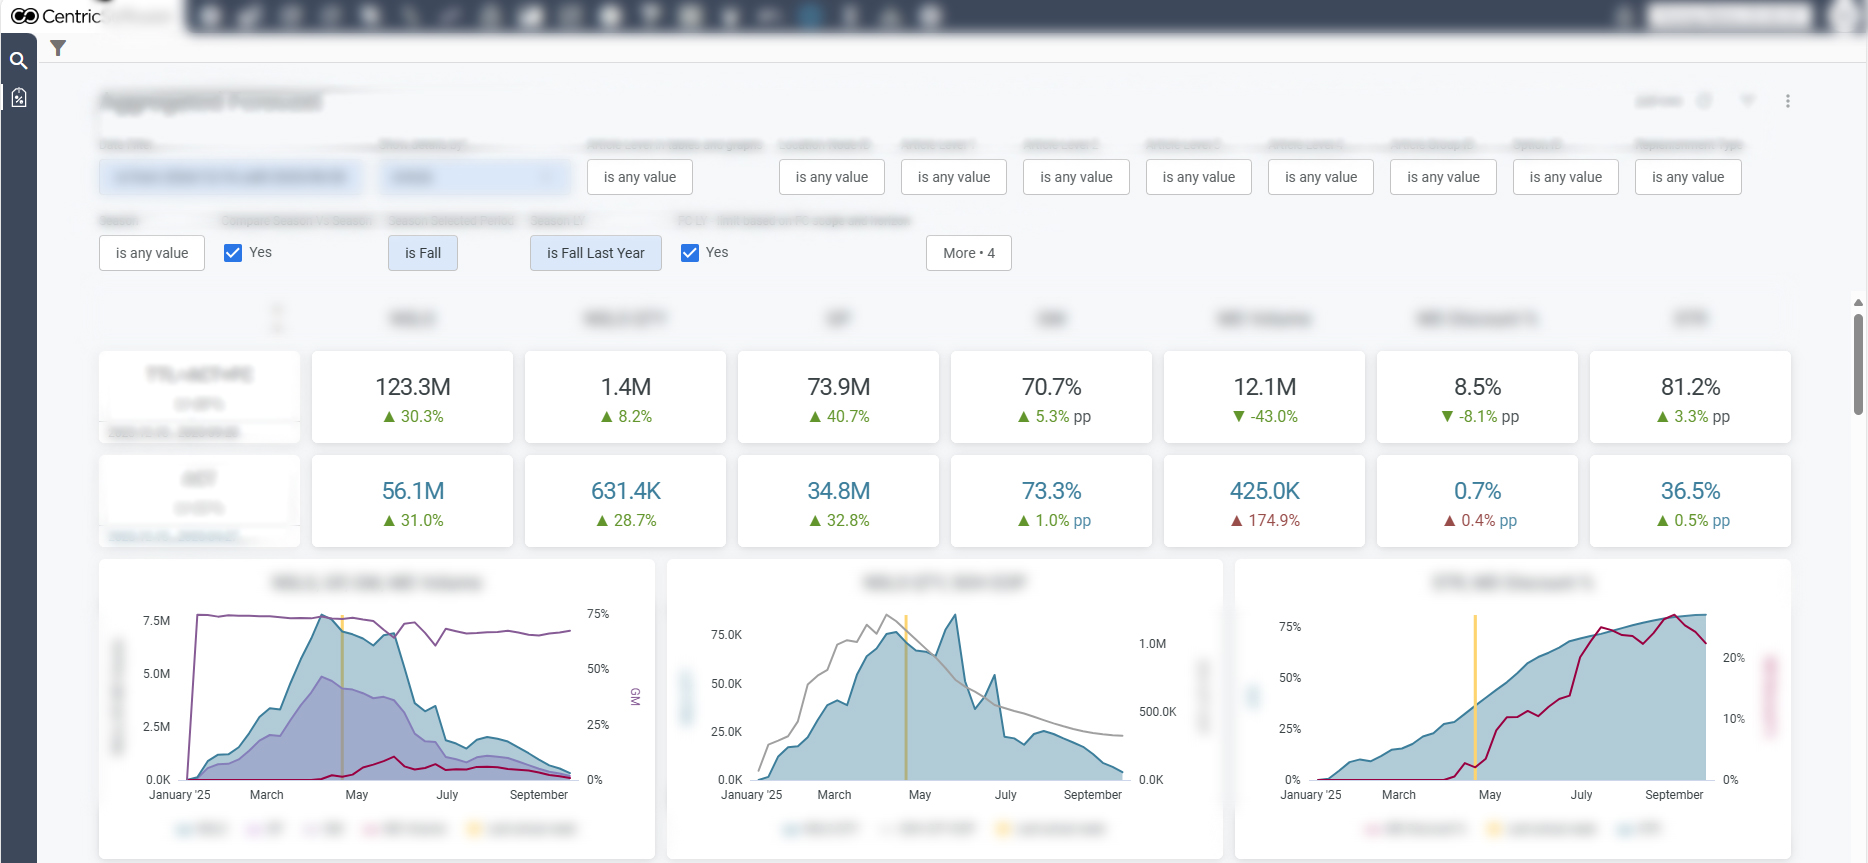The width and height of the screenshot is (1868, 863).
Task: Uncheck Compare Season Vs Season Yes checkbox
Action: click(x=233, y=253)
